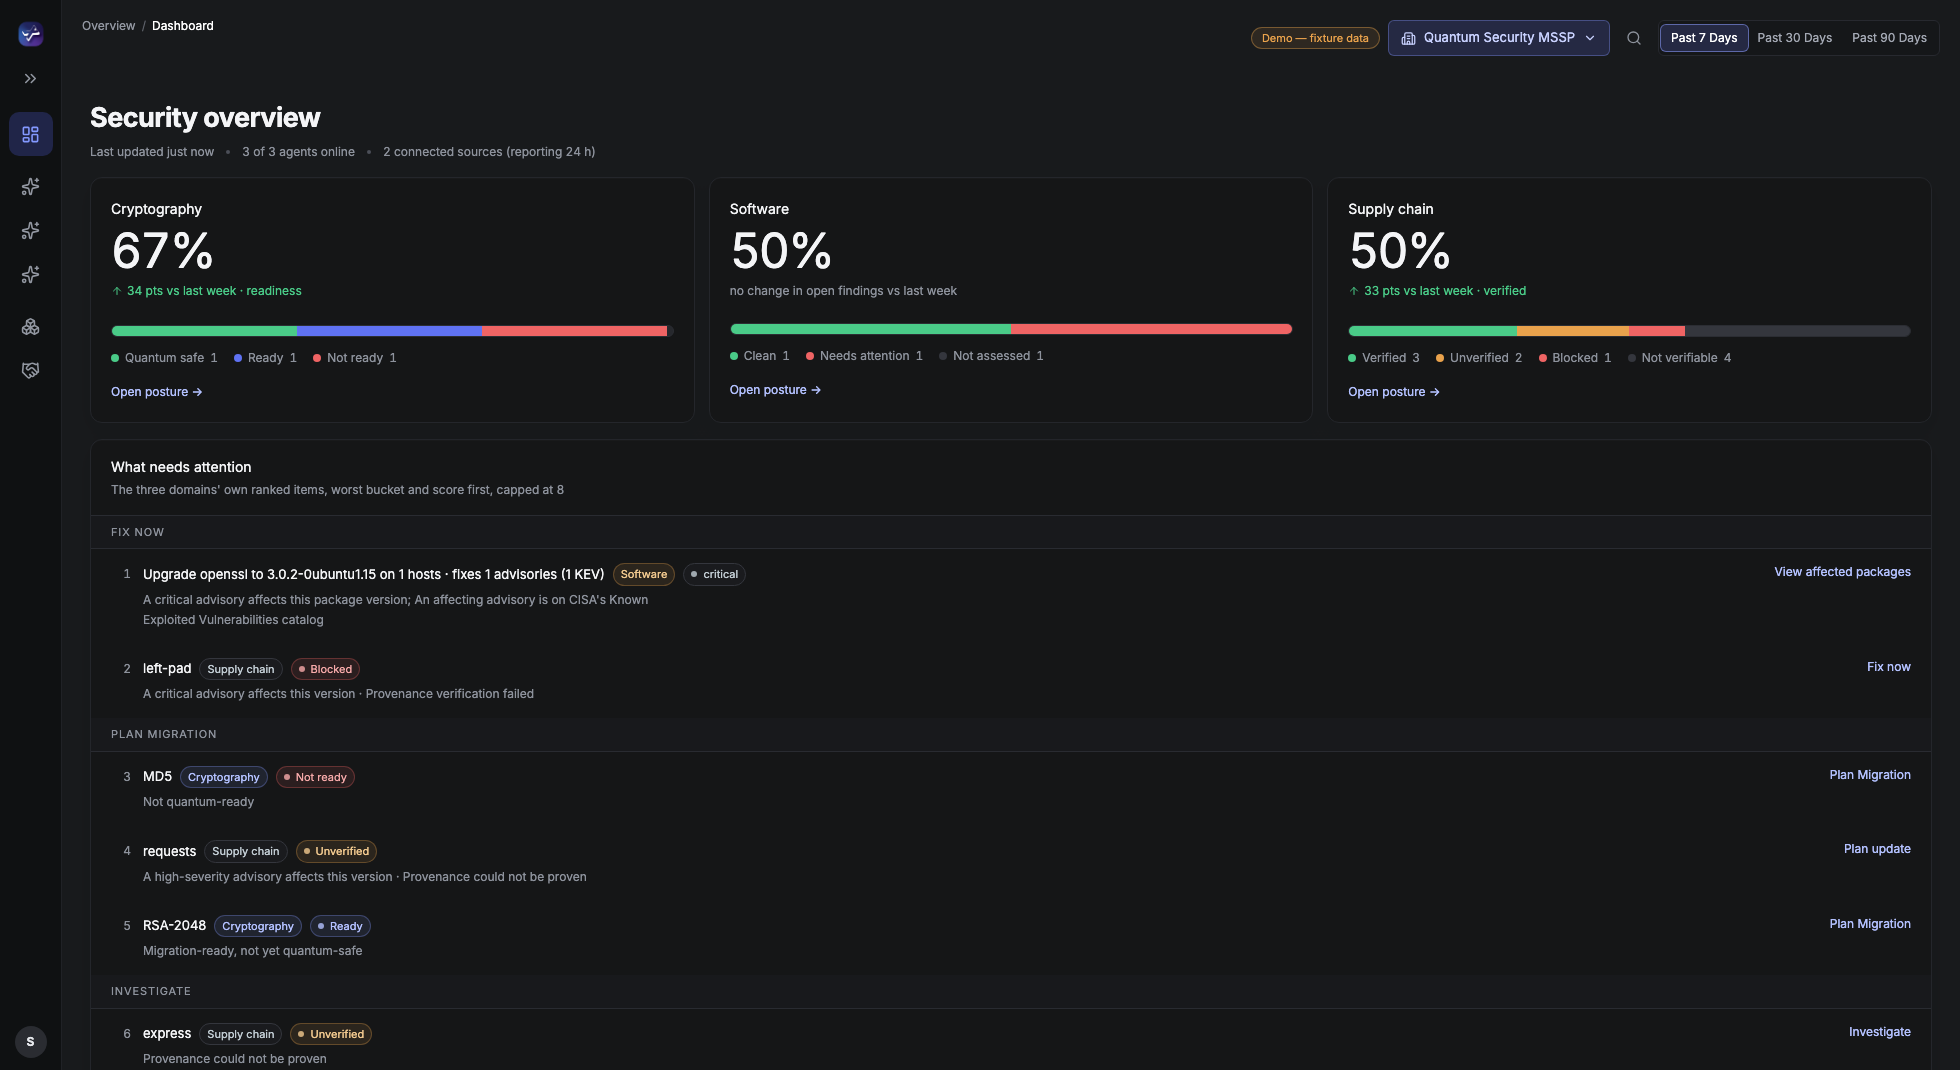This screenshot has height=1070, width=1960.
Task: Go to Overview in the breadcrumb
Action: [108, 26]
